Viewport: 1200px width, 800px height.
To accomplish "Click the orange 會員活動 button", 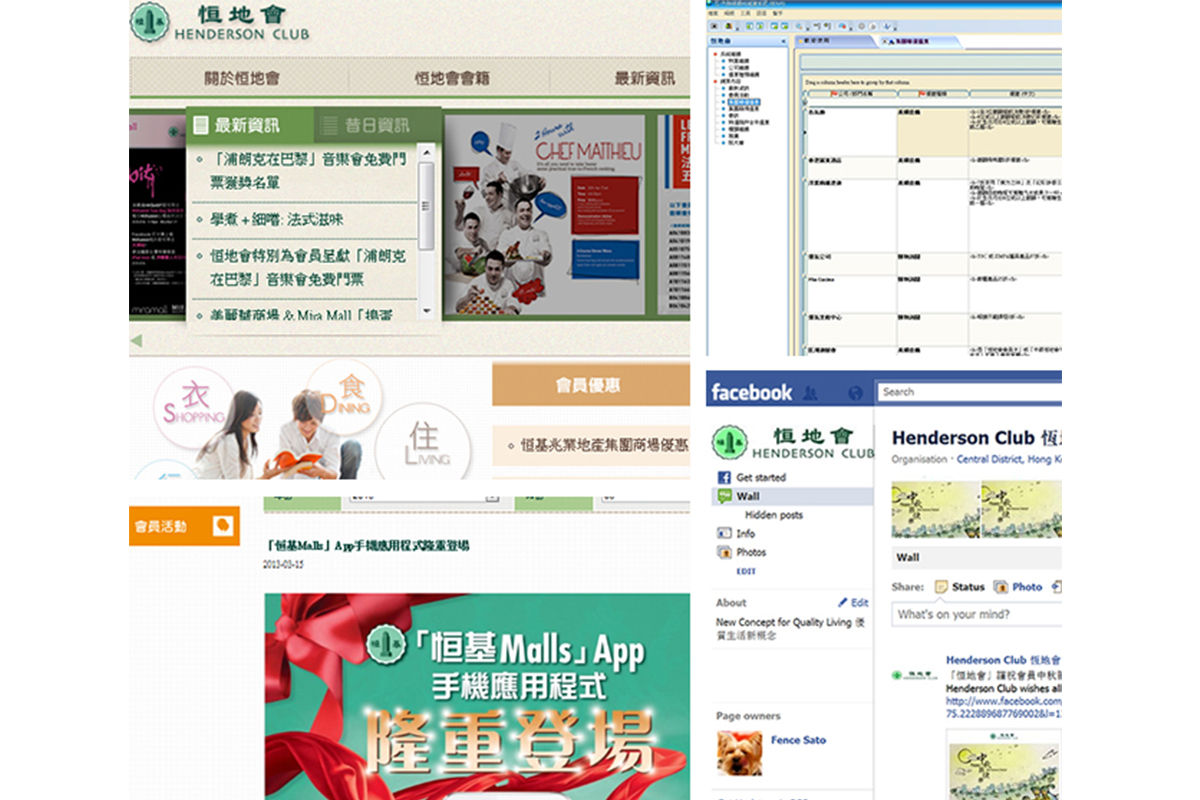I will [x=184, y=525].
